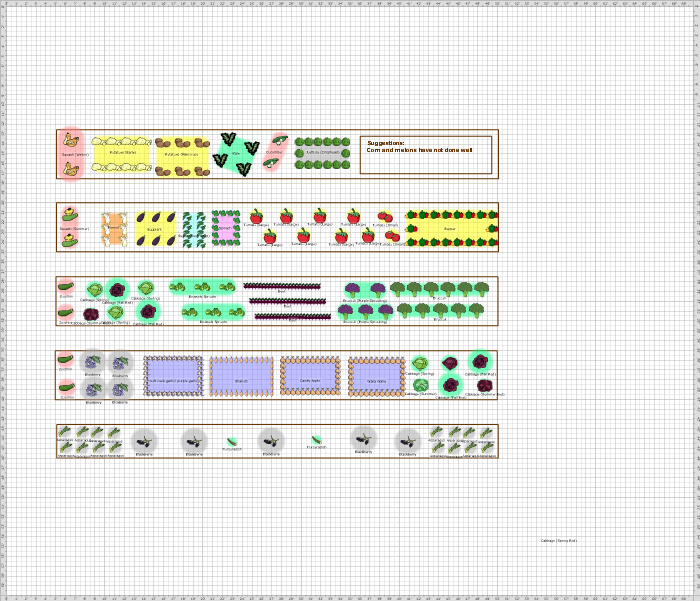
Task: Select the kale plant cluster
Action: tap(236, 153)
